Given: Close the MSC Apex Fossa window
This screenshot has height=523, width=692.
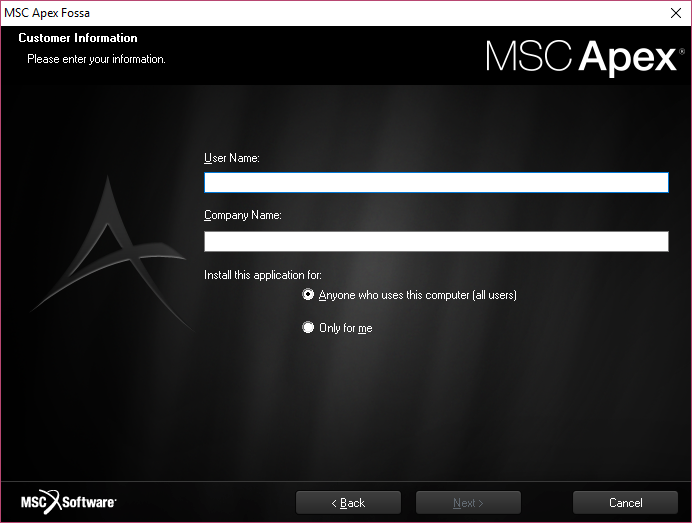Looking at the screenshot, I should click(676, 13).
